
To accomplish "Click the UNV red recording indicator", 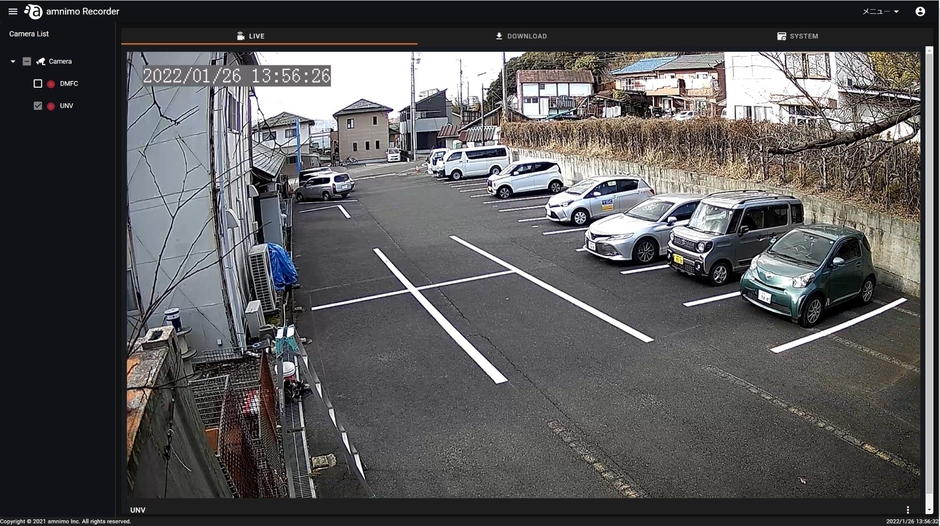I will tap(51, 106).
